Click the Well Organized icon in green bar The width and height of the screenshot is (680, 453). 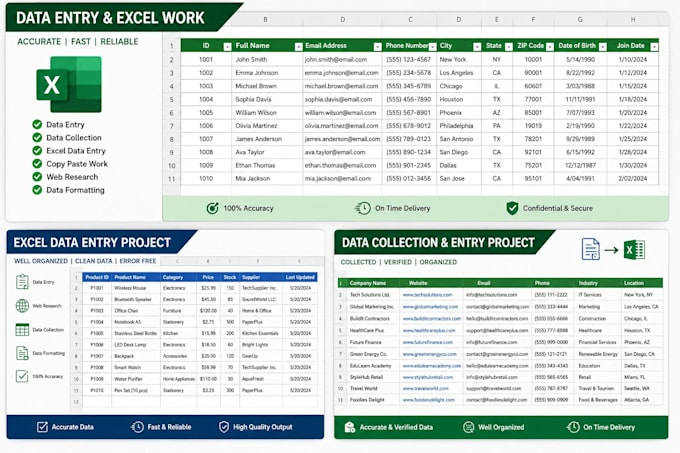coord(468,427)
